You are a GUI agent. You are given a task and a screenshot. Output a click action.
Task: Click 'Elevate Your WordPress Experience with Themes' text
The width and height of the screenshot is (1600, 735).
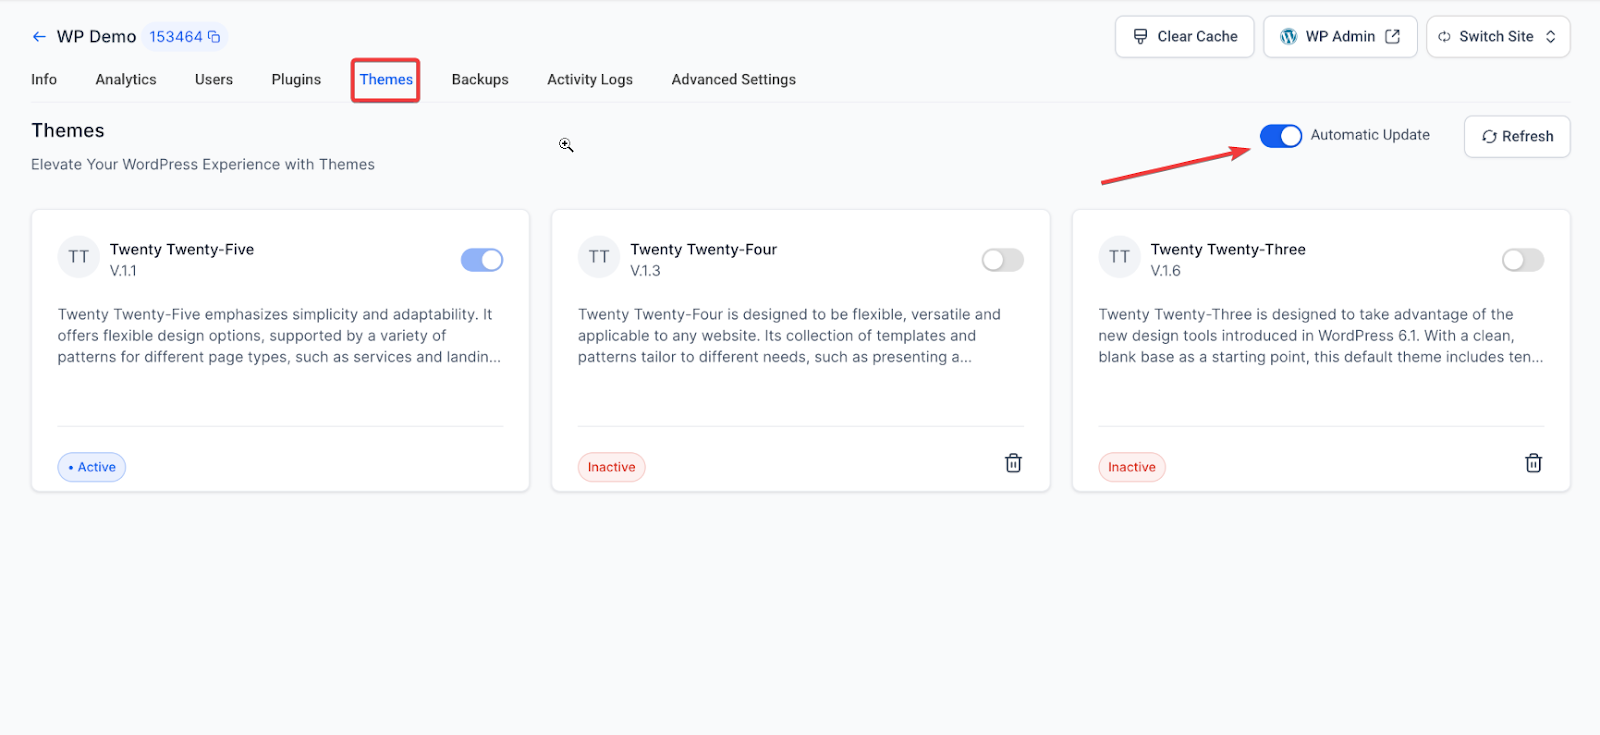pyautogui.click(x=203, y=165)
